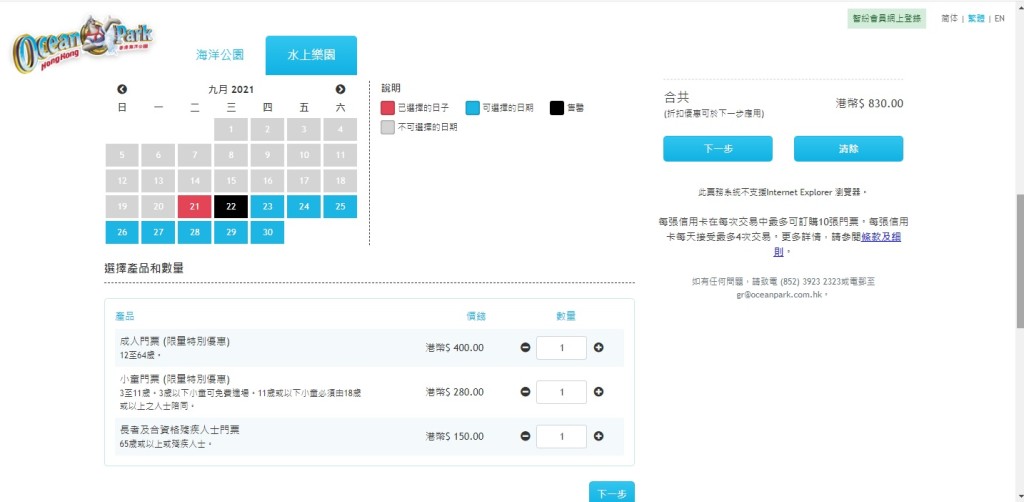
Task: Decrease adult ticket quantity
Action: 526,347
